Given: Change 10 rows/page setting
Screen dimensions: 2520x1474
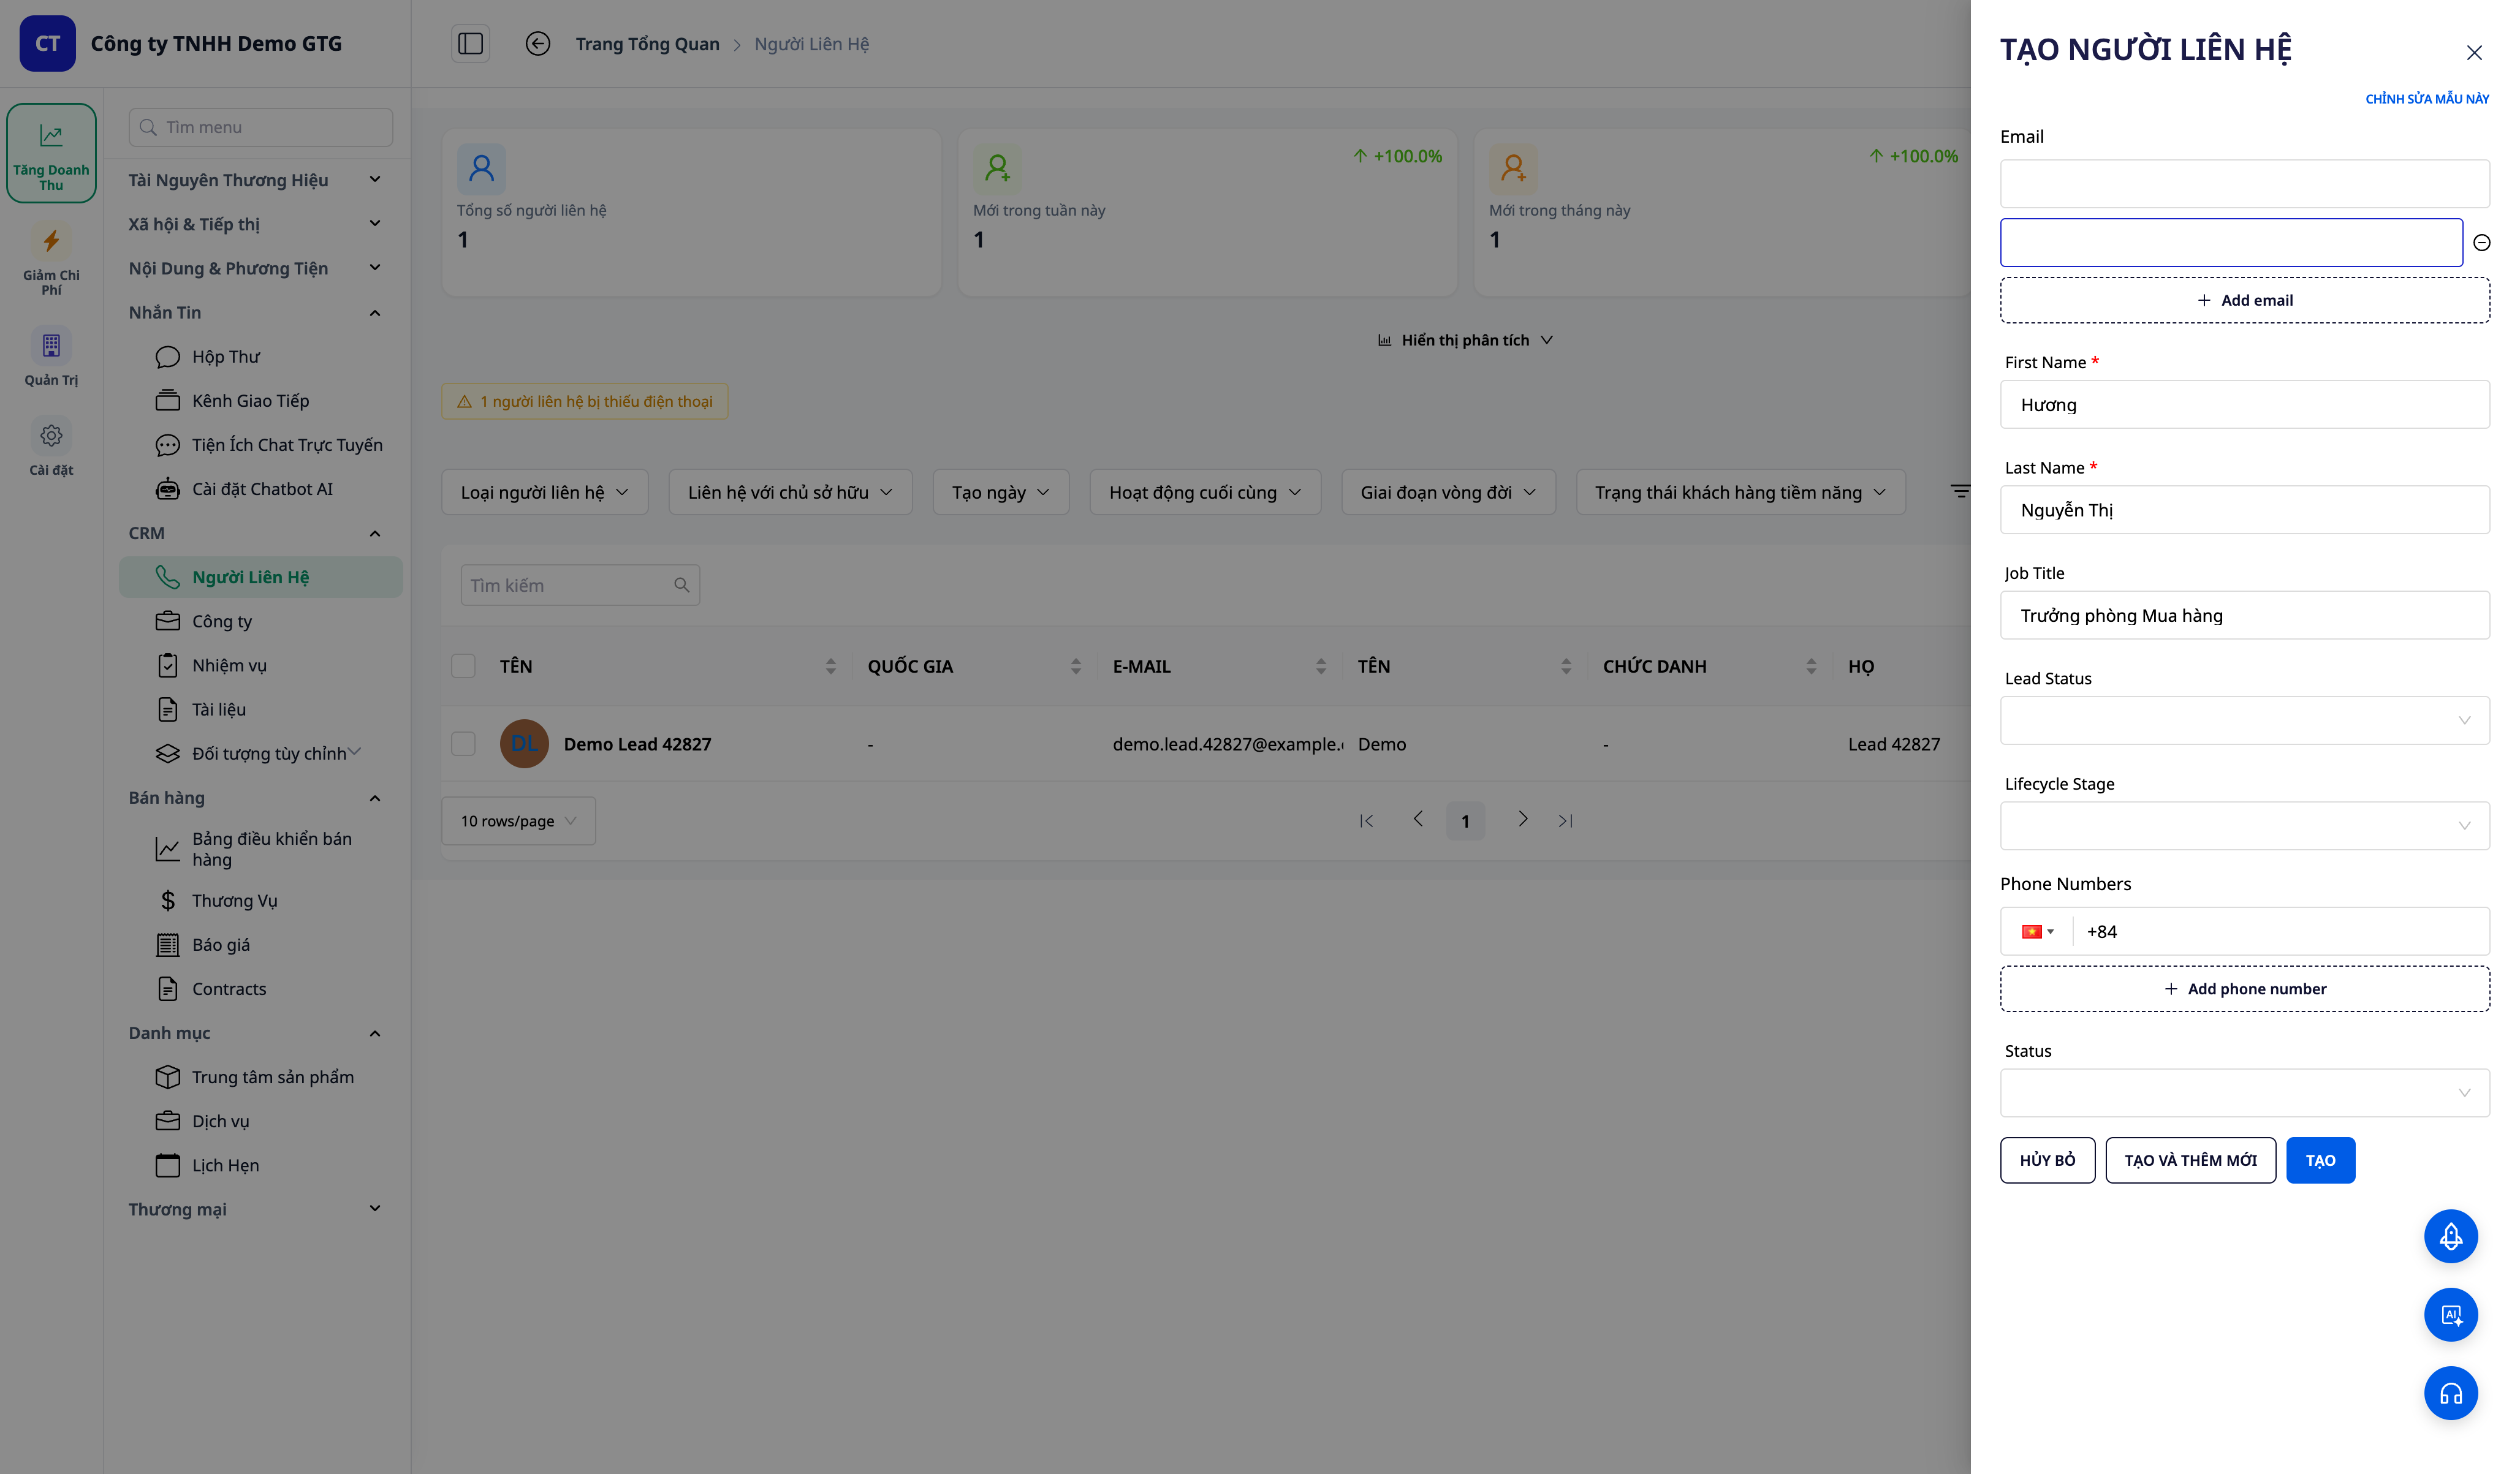Looking at the screenshot, I should pos(518,820).
